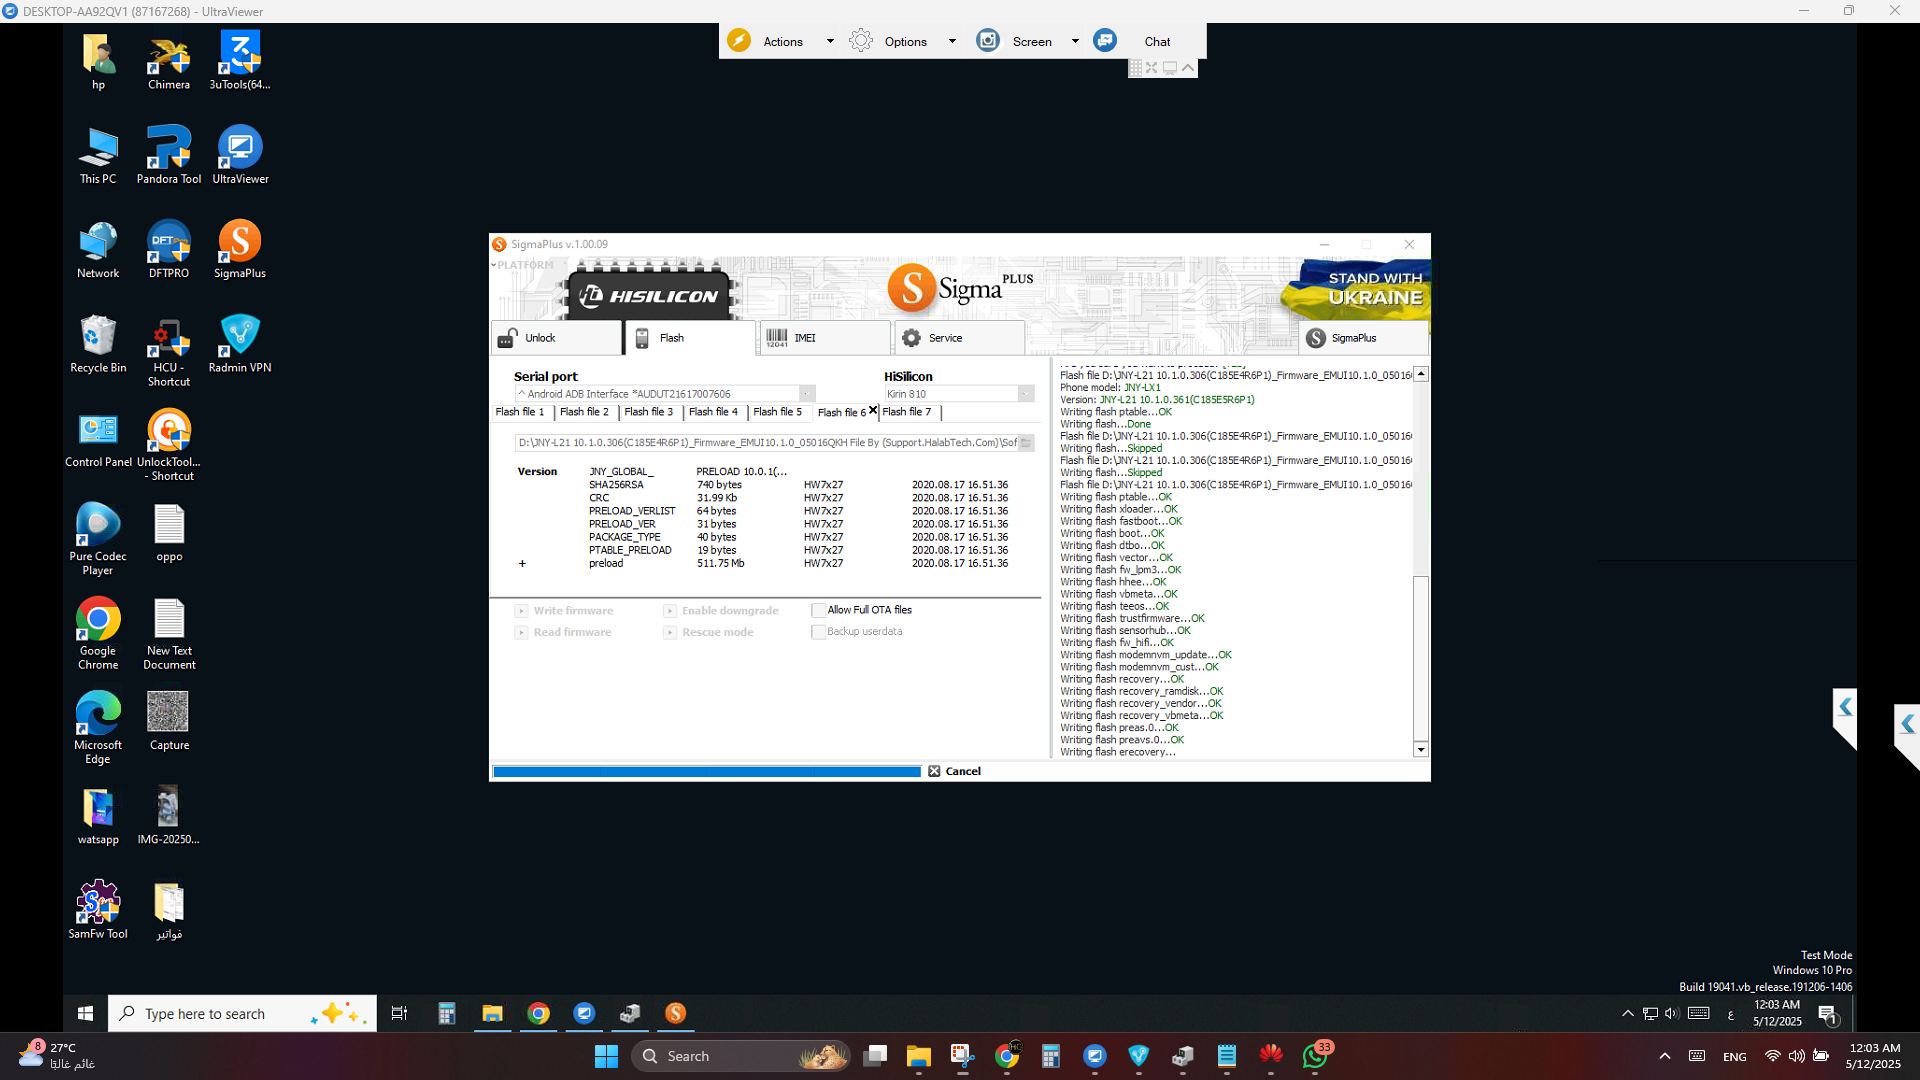Screen dimensions: 1920x1080
Task: Open the HCU Shortcut desktop icon
Action: click(169, 351)
